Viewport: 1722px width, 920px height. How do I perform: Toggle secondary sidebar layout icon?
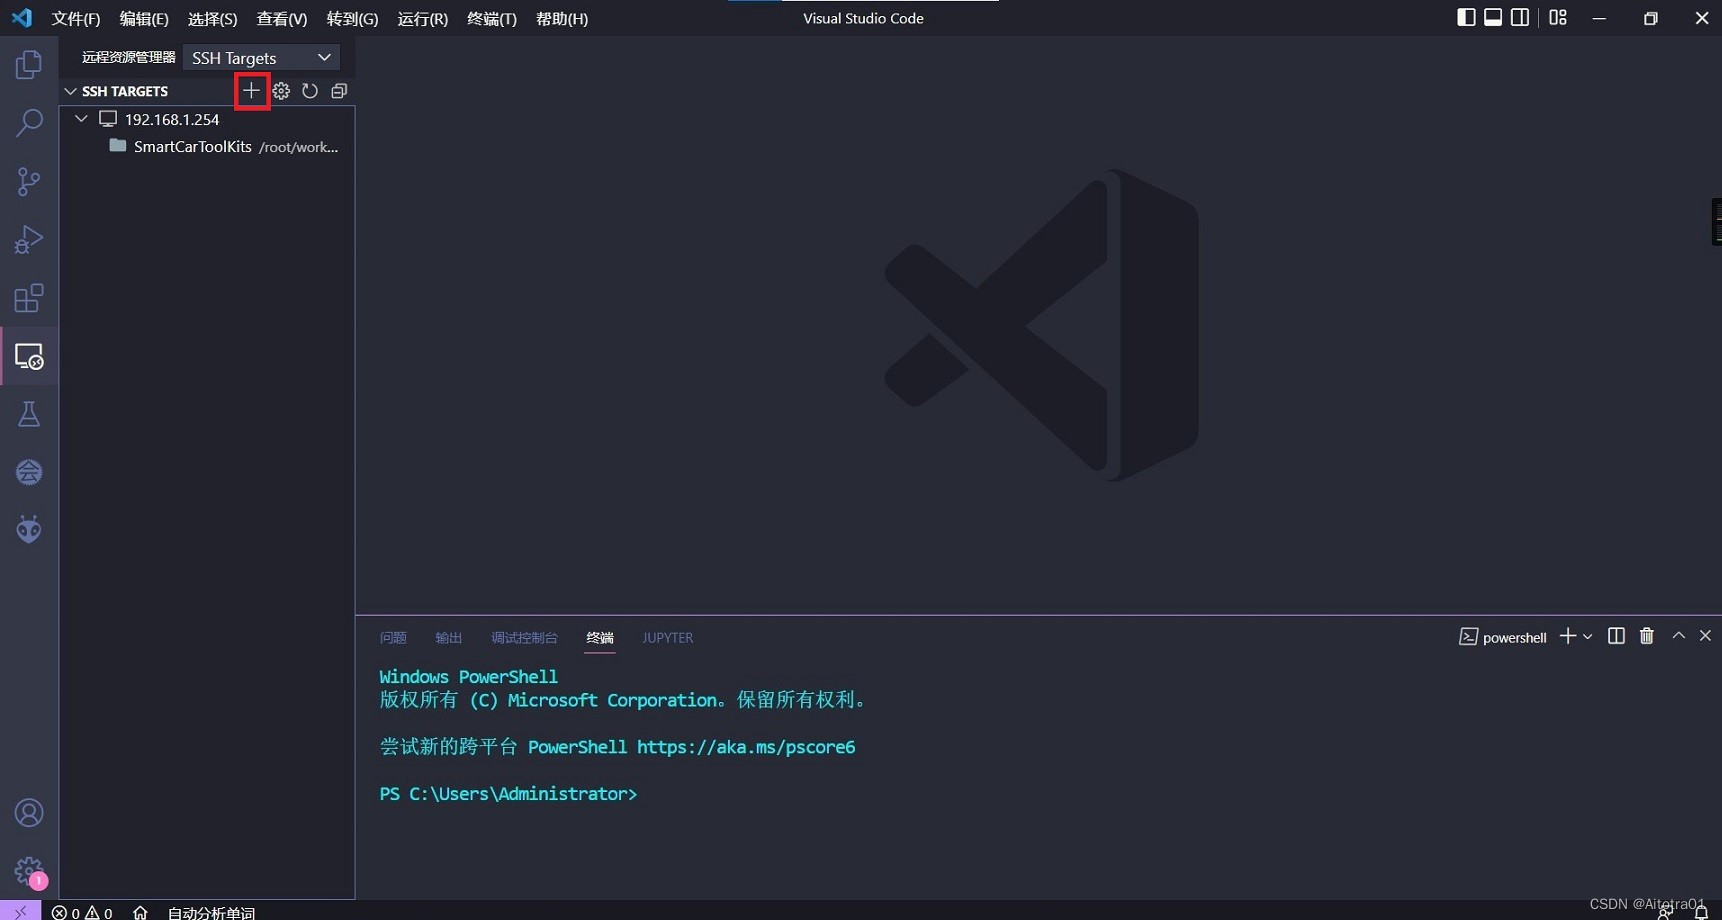coord(1520,18)
